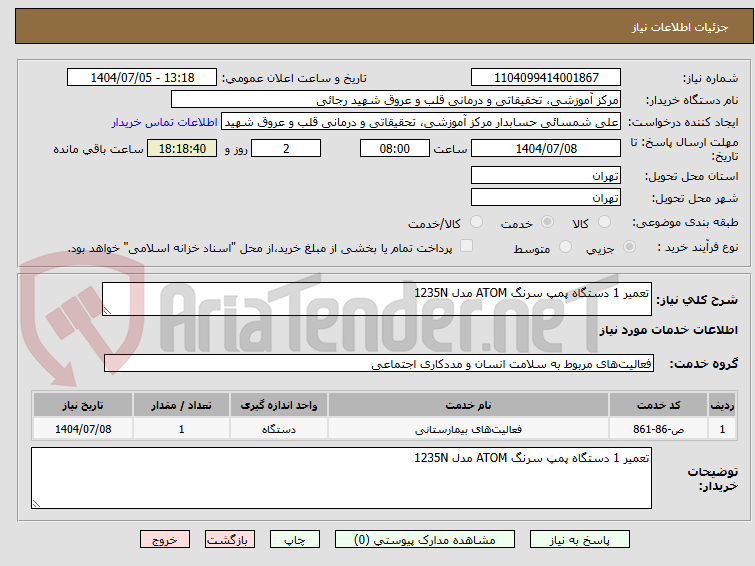The width and height of the screenshot is (755, 566).
Task: Select the خدمت radio button
Action: pyautogui.click(x=547, y=222)
